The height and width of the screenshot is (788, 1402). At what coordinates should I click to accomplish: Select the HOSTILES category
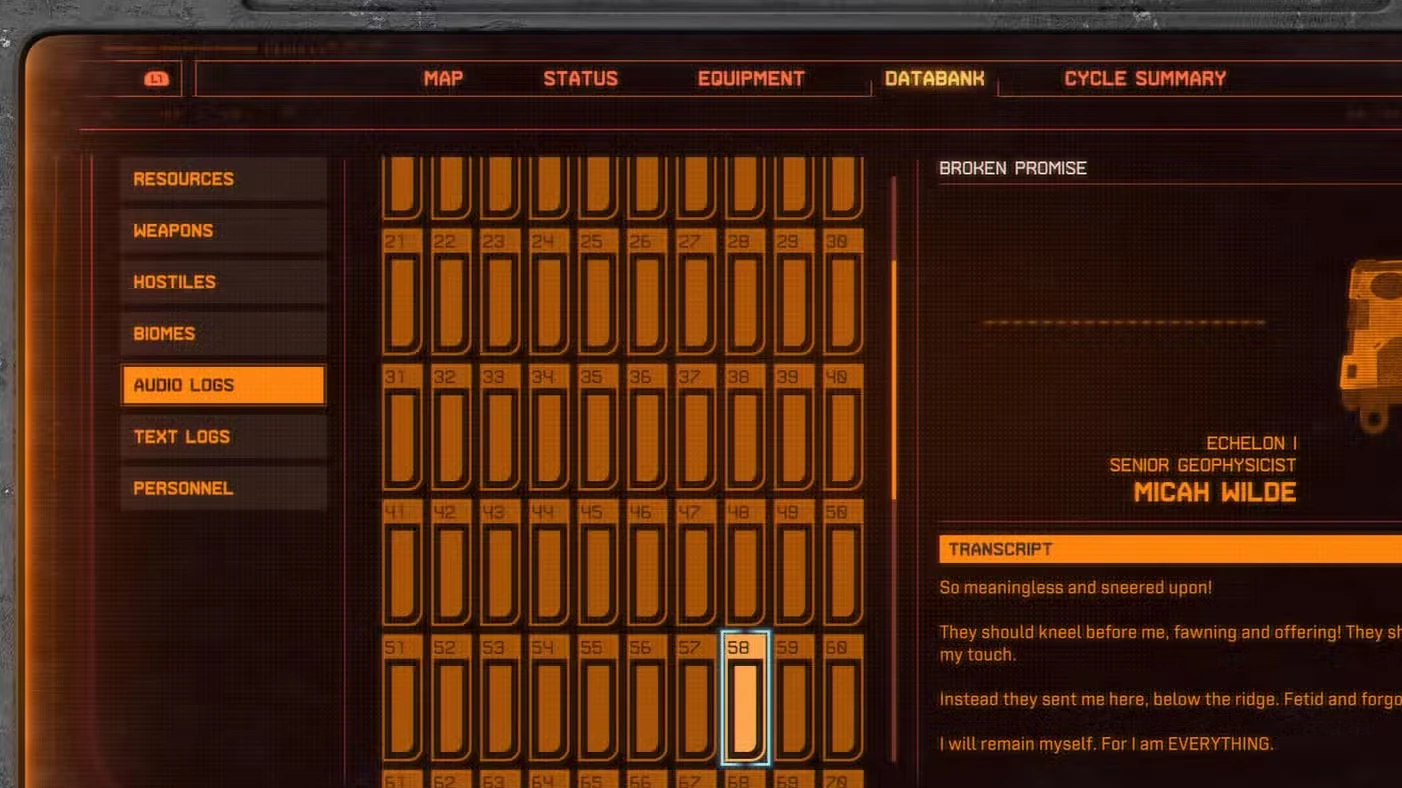(x=224, y=282)
